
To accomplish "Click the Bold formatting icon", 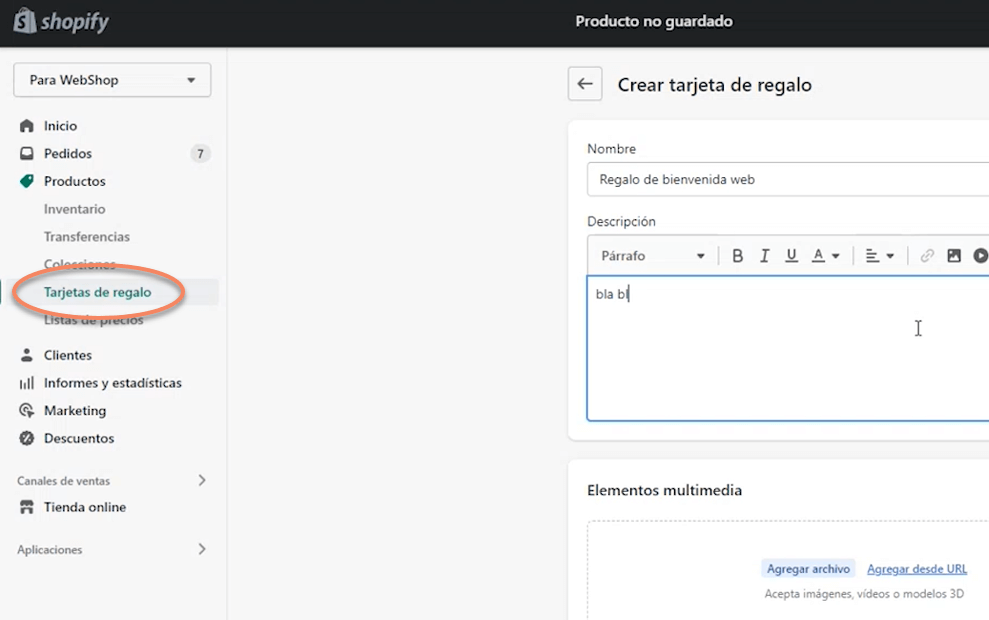I will click(x=737, y=256).
